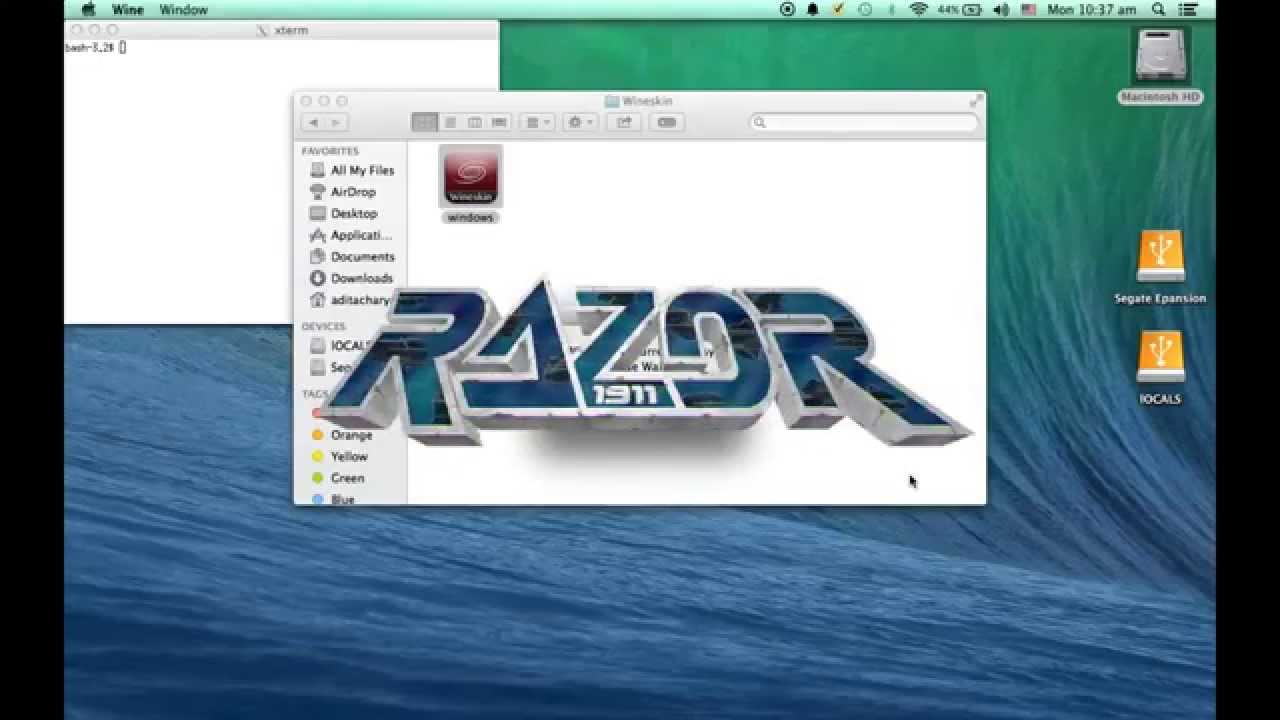Click the yellow checkmark menu bar icon
This screenshot has width=1280, height=720.
[839, 9]
